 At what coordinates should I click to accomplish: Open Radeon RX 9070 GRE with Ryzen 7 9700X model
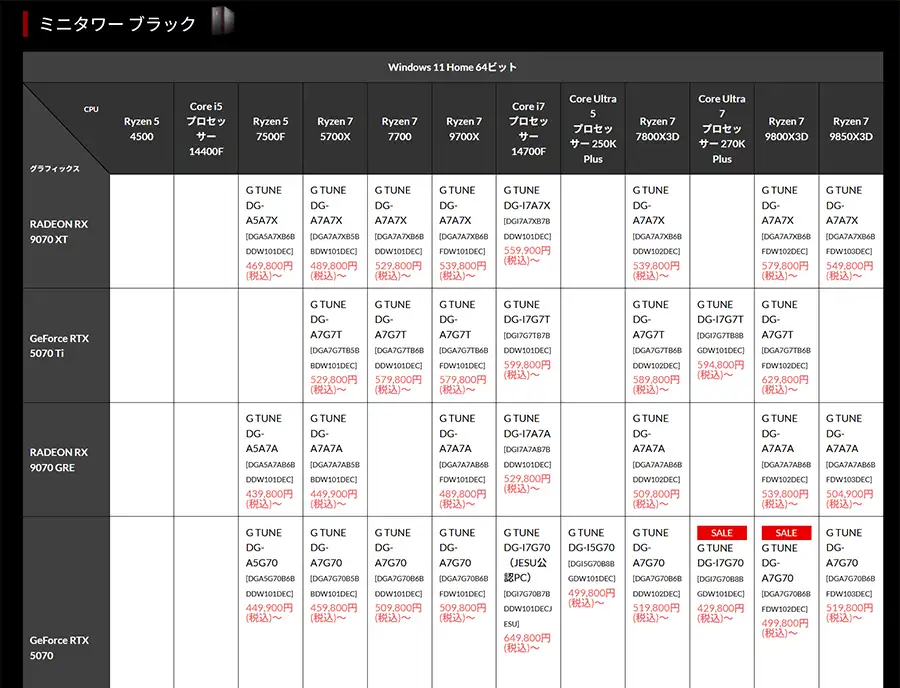click(x=463, y=460)
